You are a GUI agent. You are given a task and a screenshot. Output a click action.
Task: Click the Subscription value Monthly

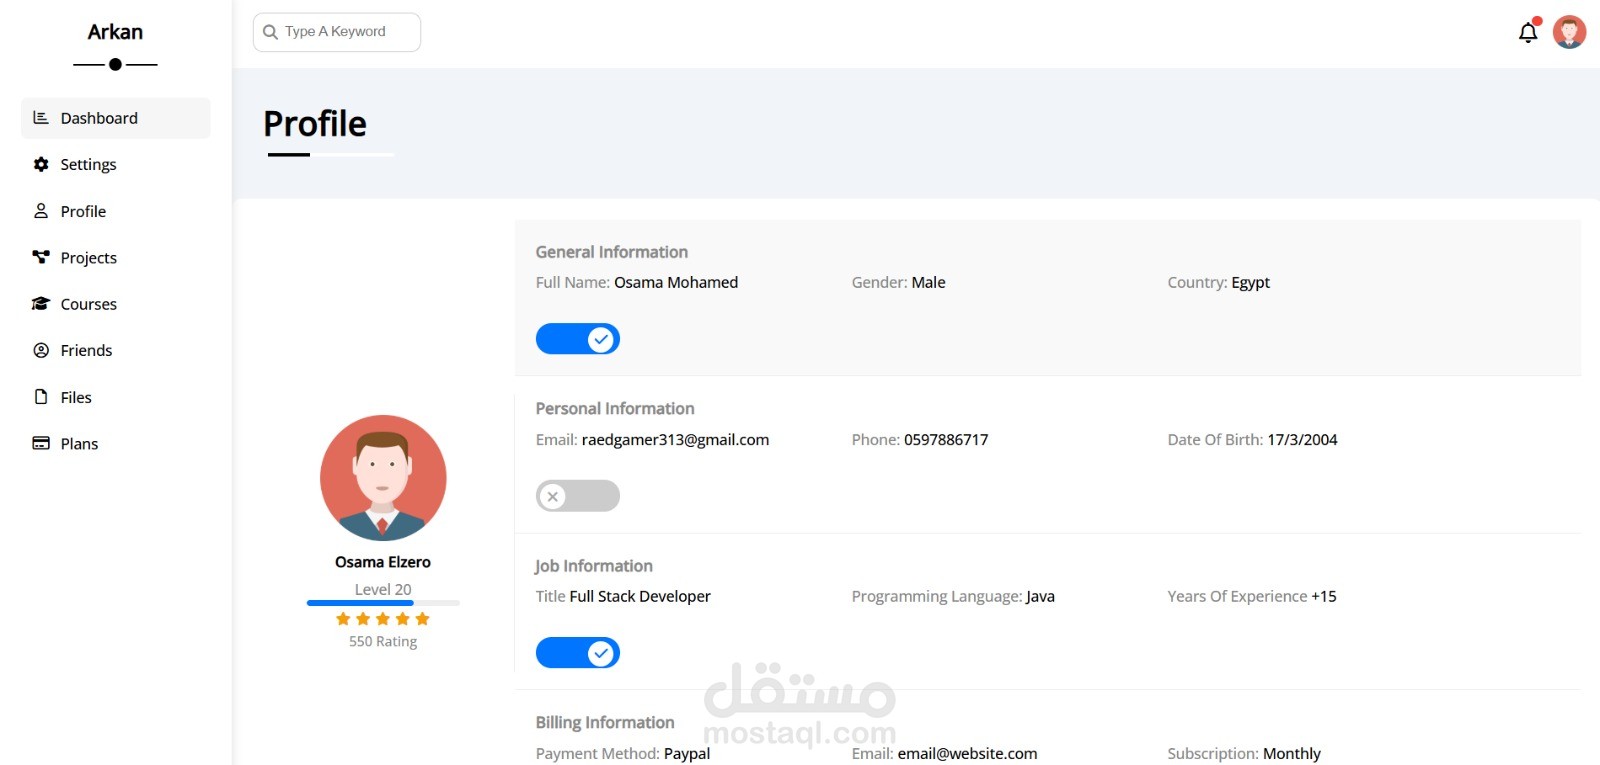point(1292,754)
